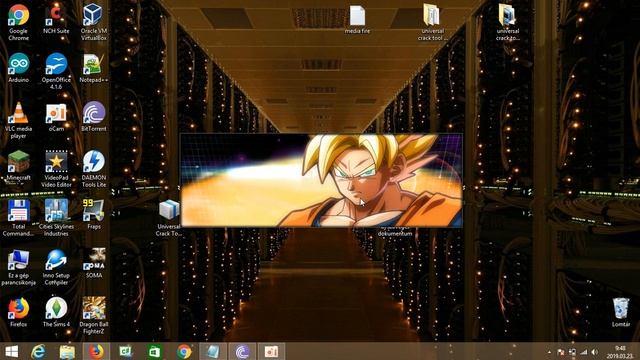Select Inno Setup Compiler shortcut
Viewport: 640px width, 360px height.
[x=56, y=267]
